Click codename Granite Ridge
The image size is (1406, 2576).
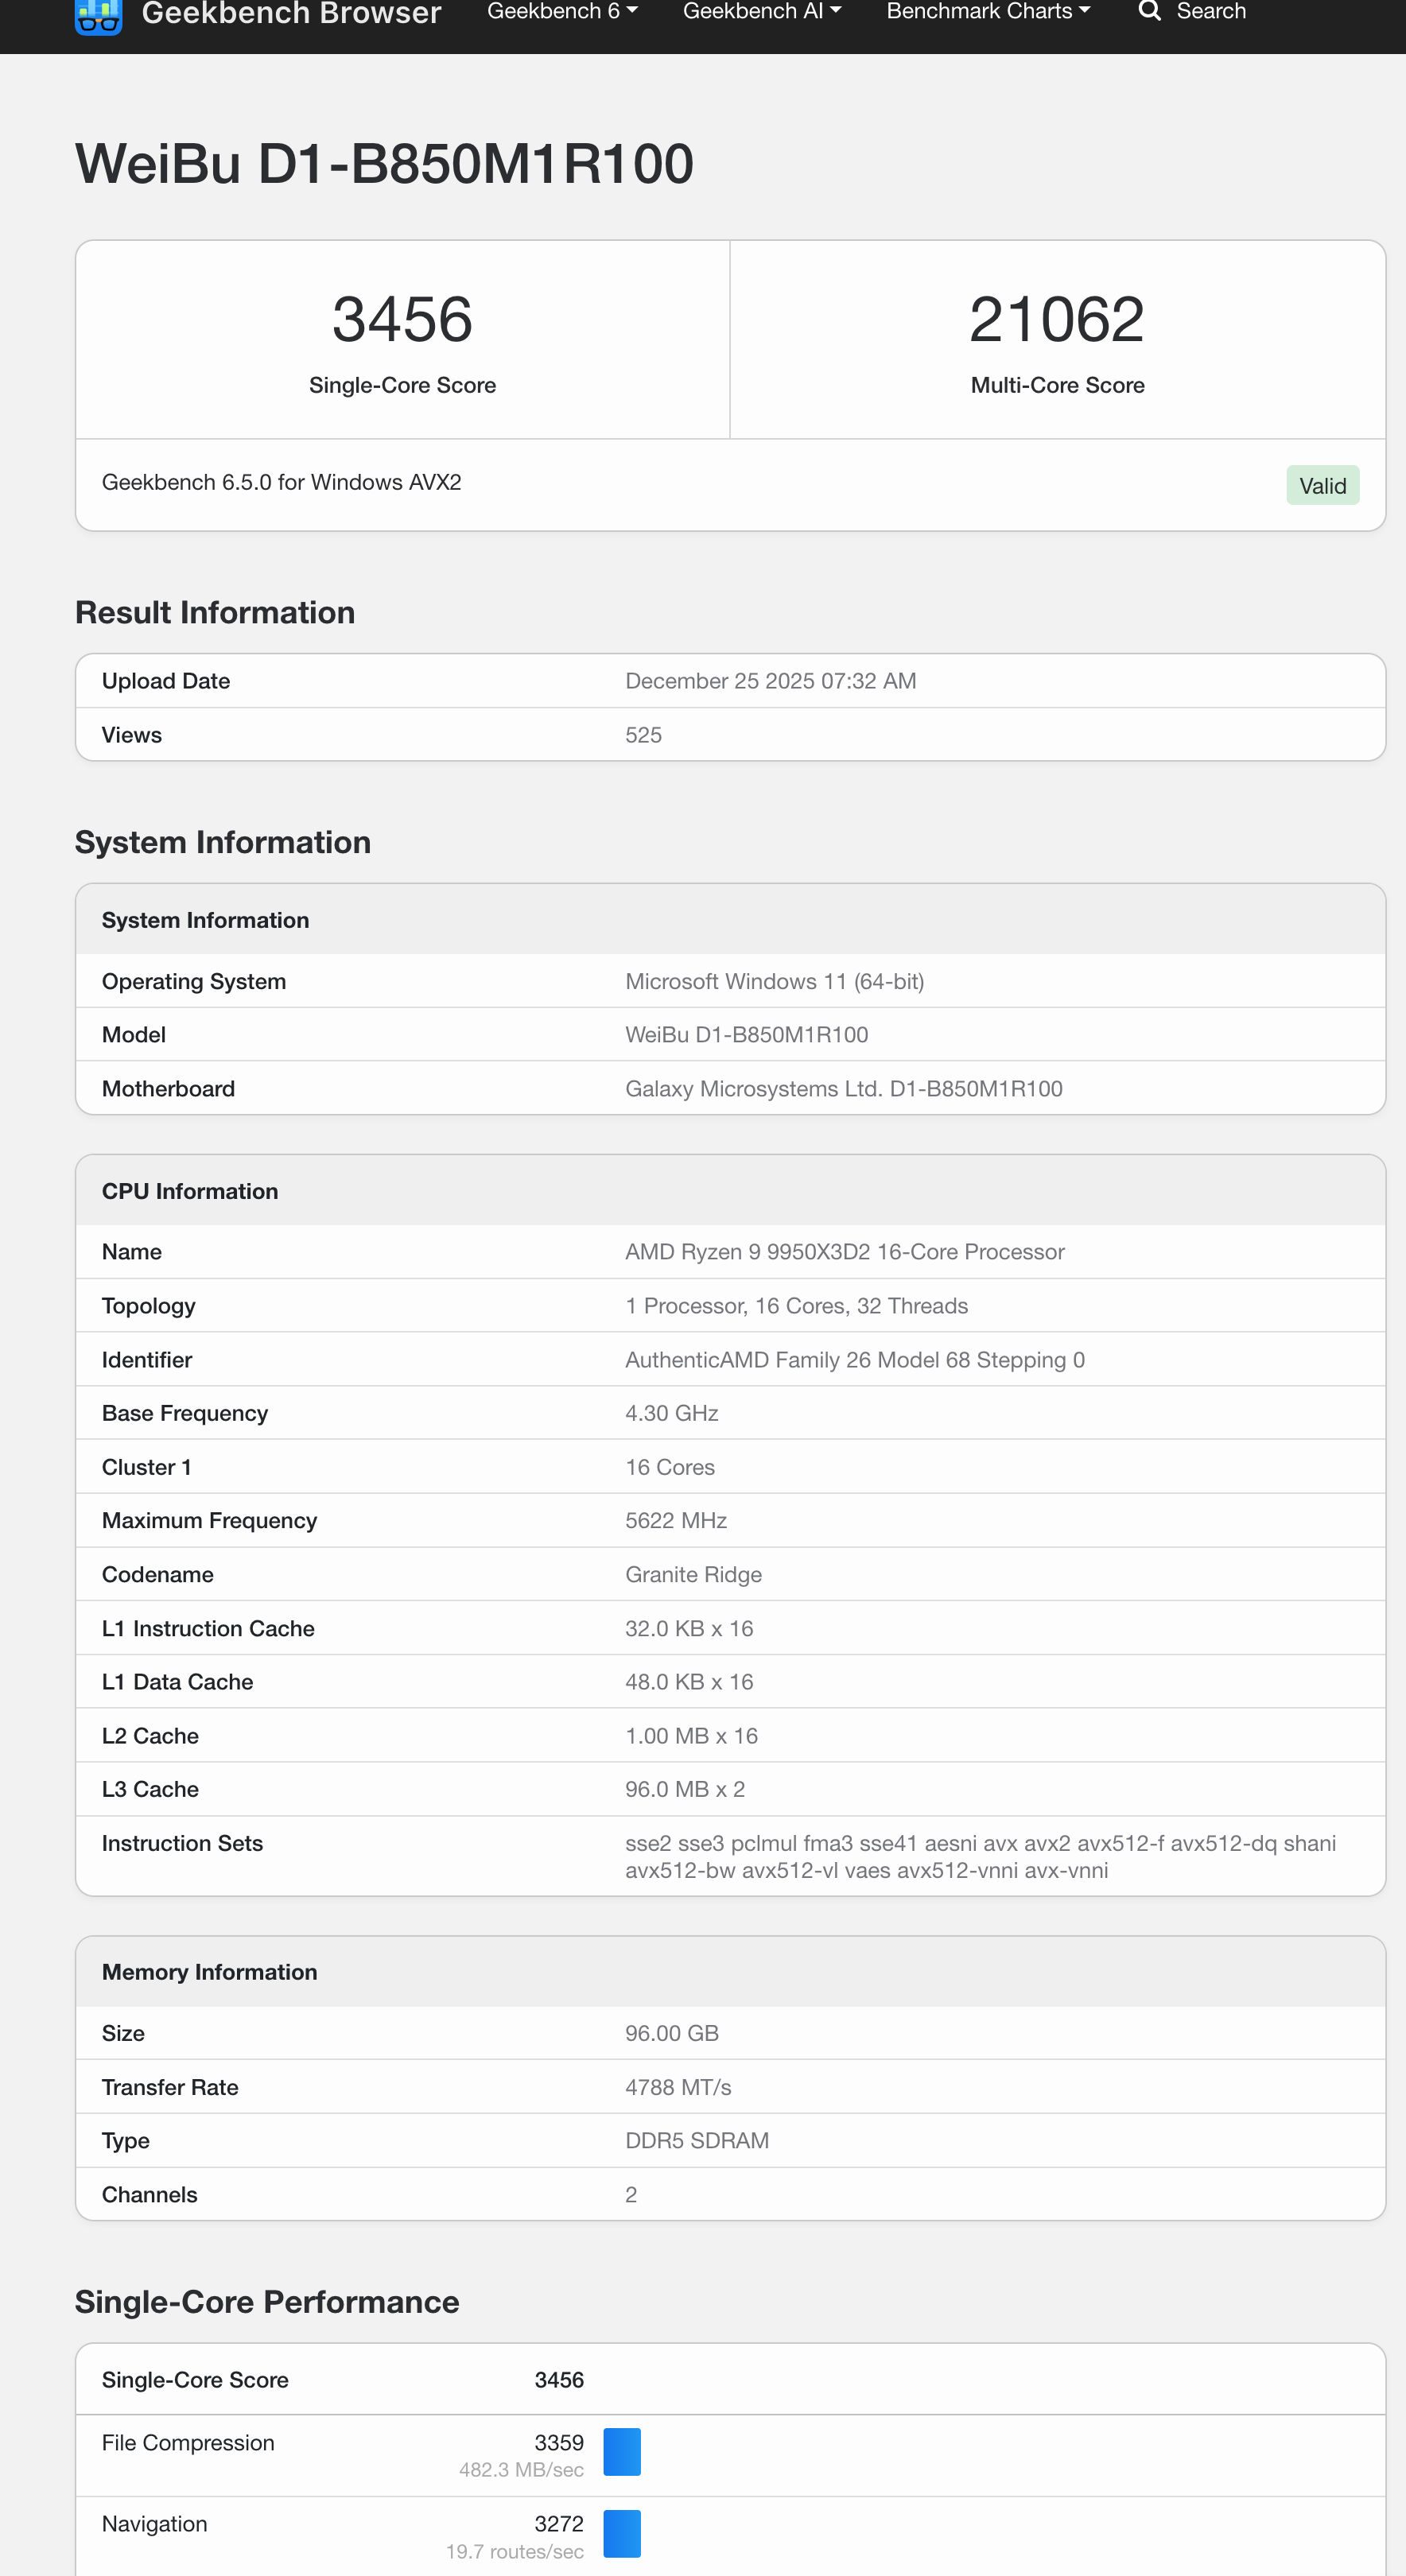coord(693,1575)
